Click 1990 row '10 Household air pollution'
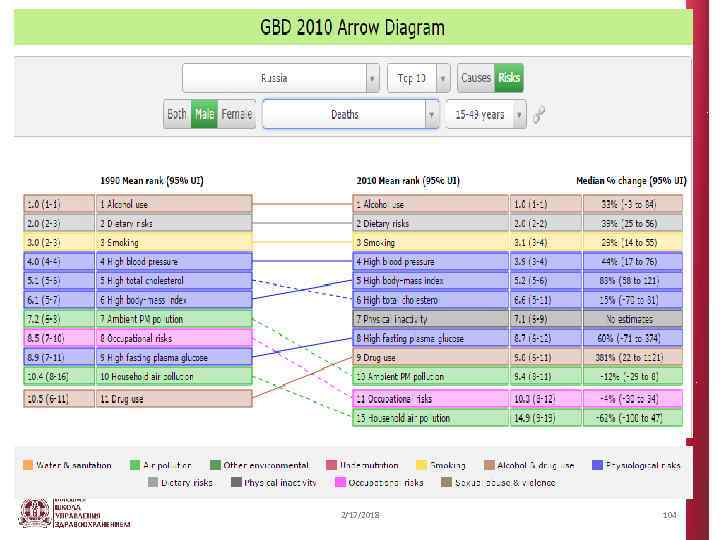Screen dimensions: 720x540 tap(174, 376)
